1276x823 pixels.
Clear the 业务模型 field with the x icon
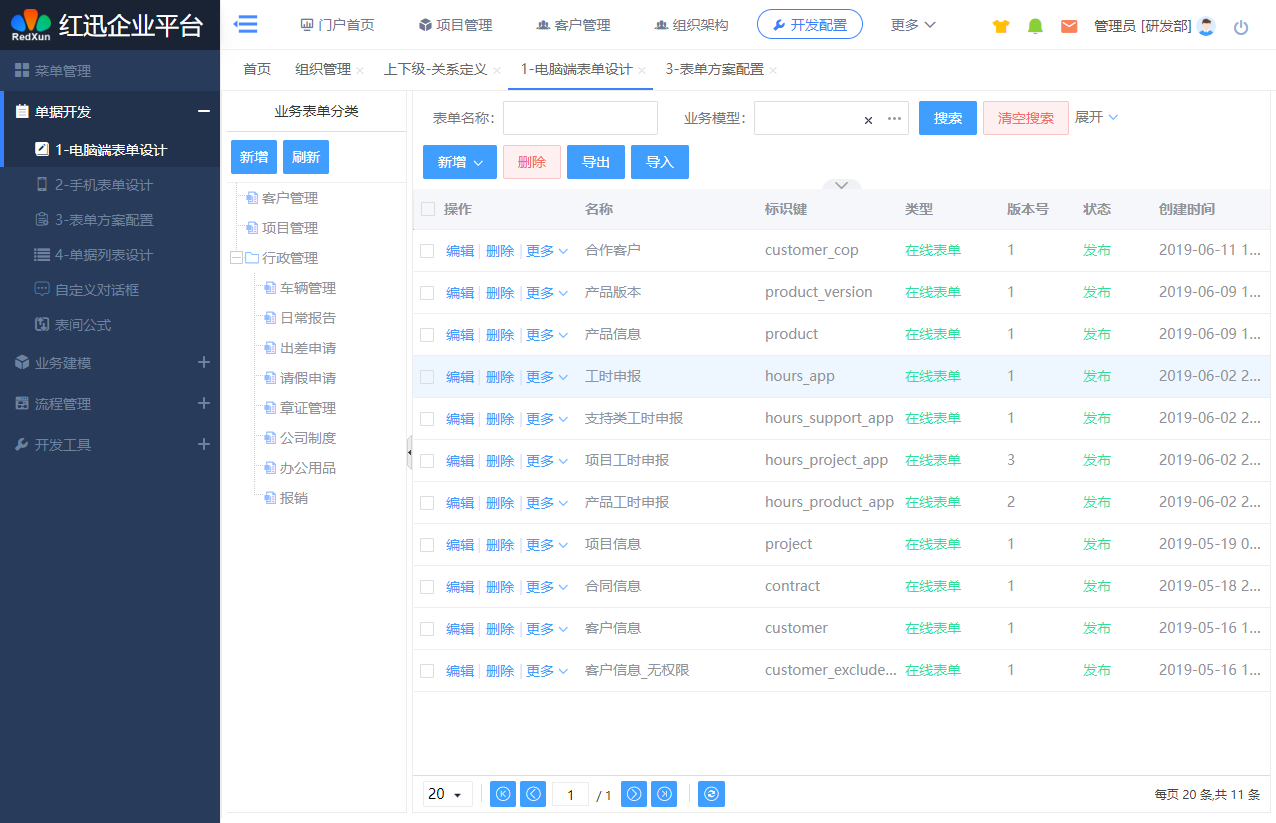tap(868, 119)
